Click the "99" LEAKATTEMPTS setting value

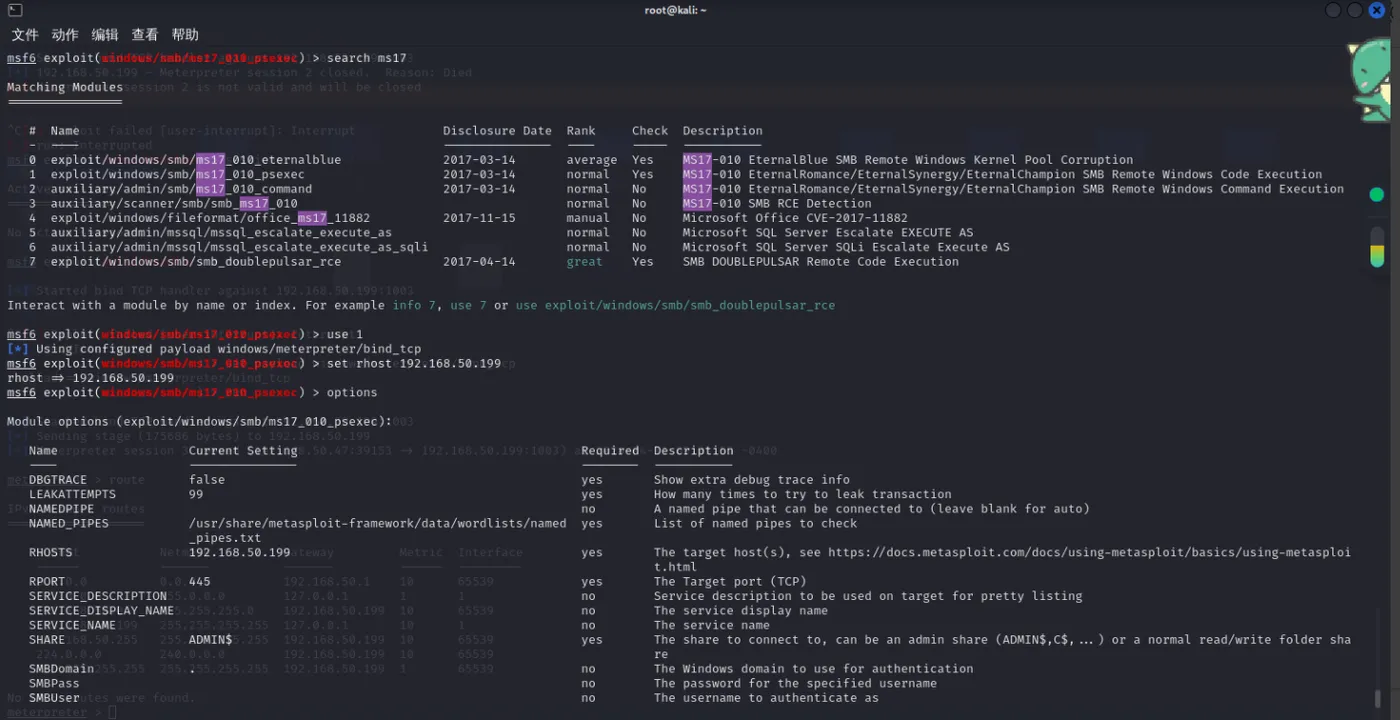click(196, 494)
